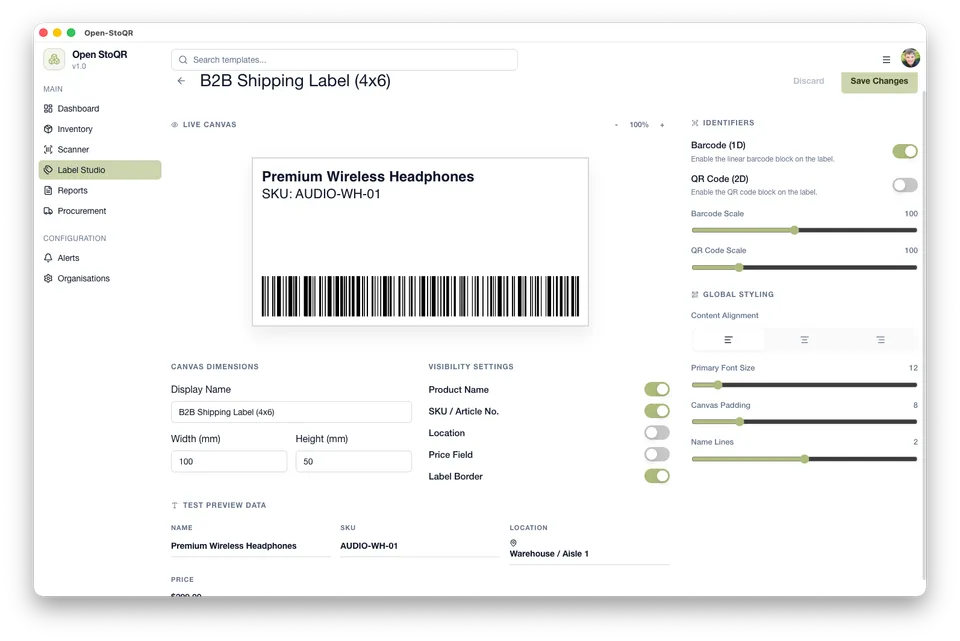The width and height of the screenshot is (960, 641).
Task: Edit the Warehouse / Aisle 1 location
Action: click(x=590, y=553)
